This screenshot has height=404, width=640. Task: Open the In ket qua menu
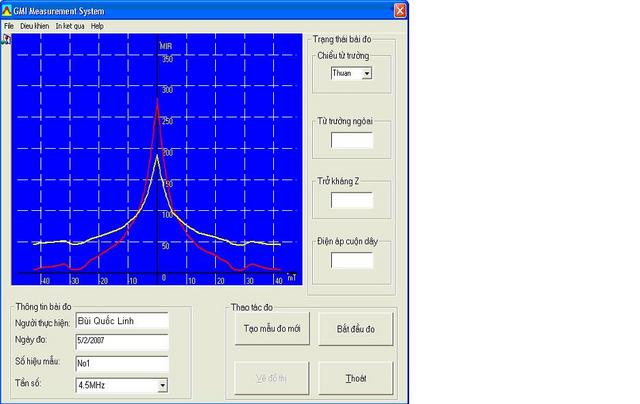pos(70,26)
